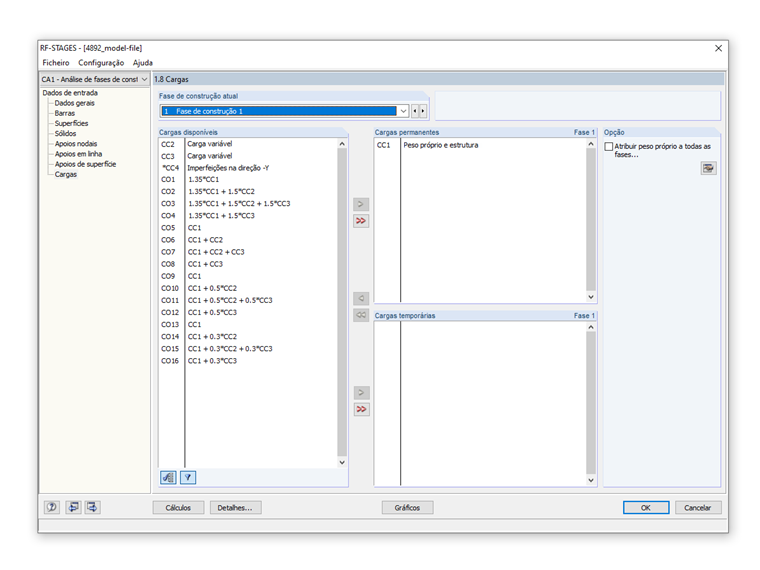Select CC3 Carga variável in available loads
Viewport: 760px width, 570px height.
coord(248,156)
